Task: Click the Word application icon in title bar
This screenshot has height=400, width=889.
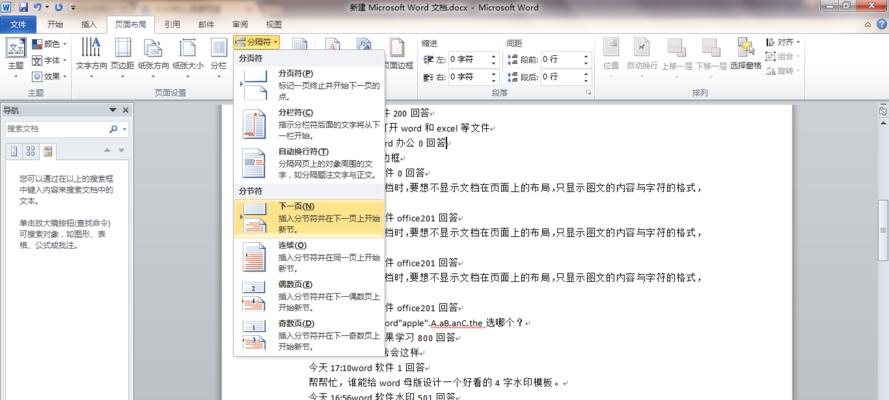Action: point(7,7)
